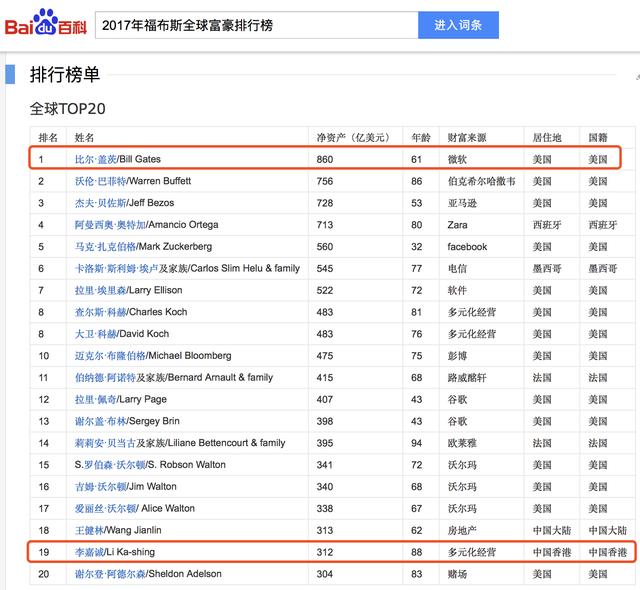Open the 莉莉安·贝当古 link
The image size is (640, 590).
[x=105, y=443]
